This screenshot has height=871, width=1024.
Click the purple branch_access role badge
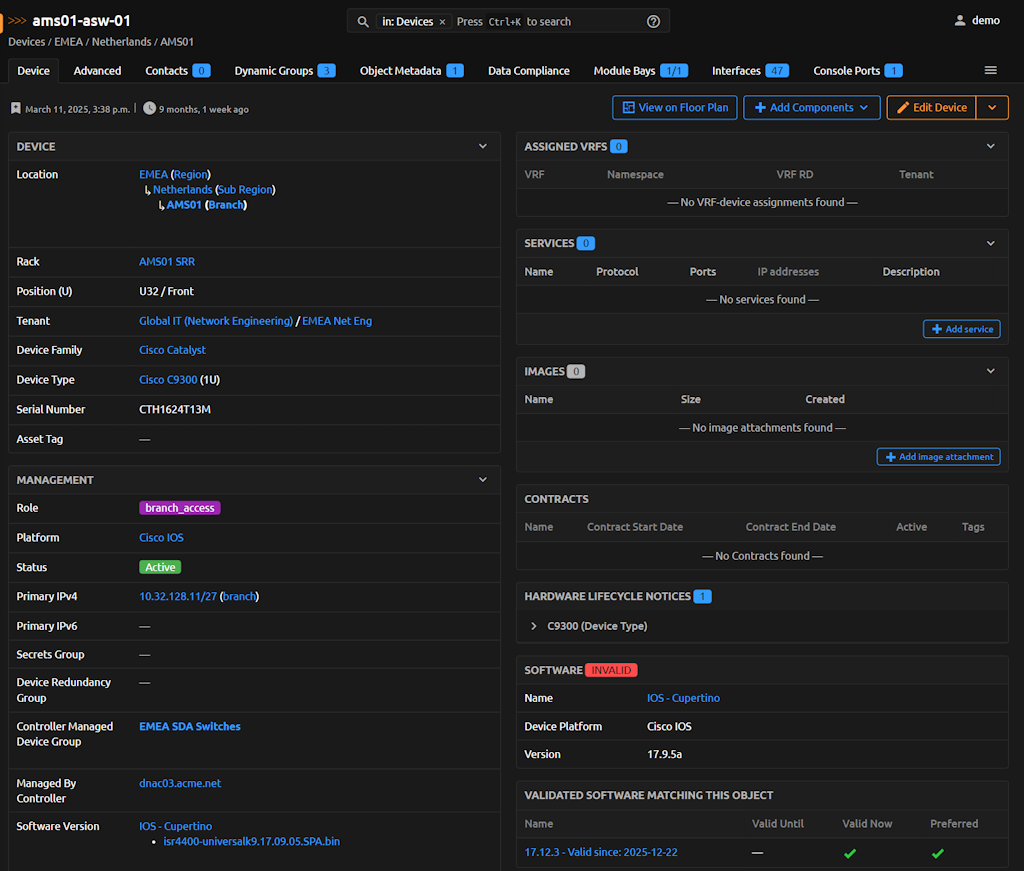point(179,508)
